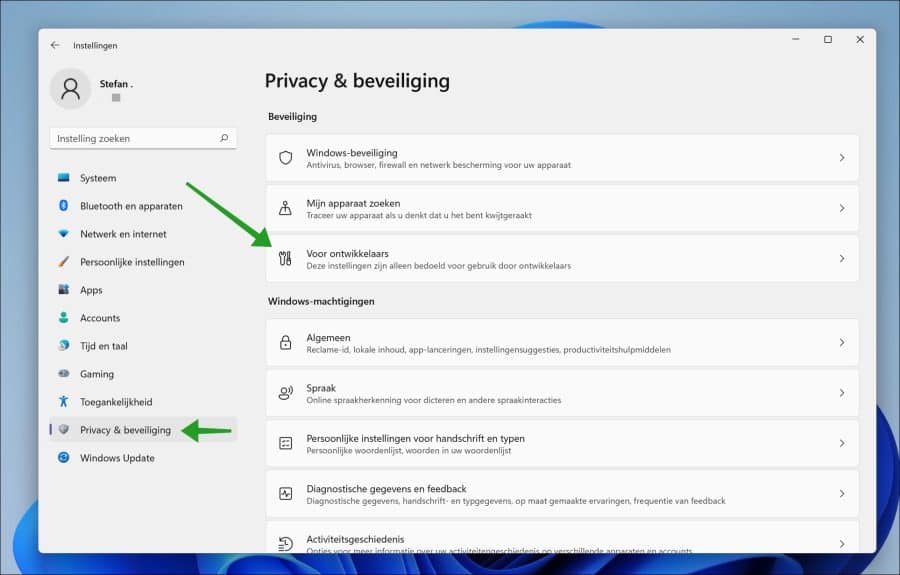Open Tijd en taal settings
This screenshot has height=575, width=900.
(x=143, y=345)
